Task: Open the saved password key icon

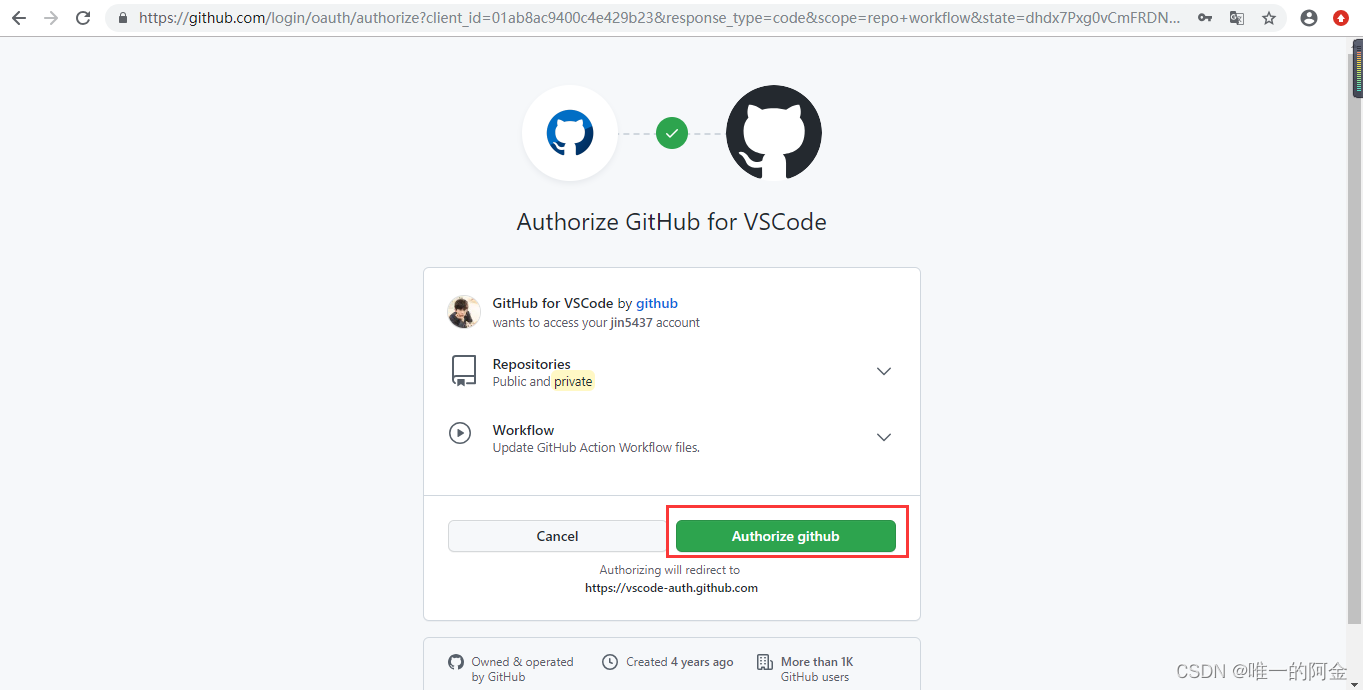Action: [1205, 18]
